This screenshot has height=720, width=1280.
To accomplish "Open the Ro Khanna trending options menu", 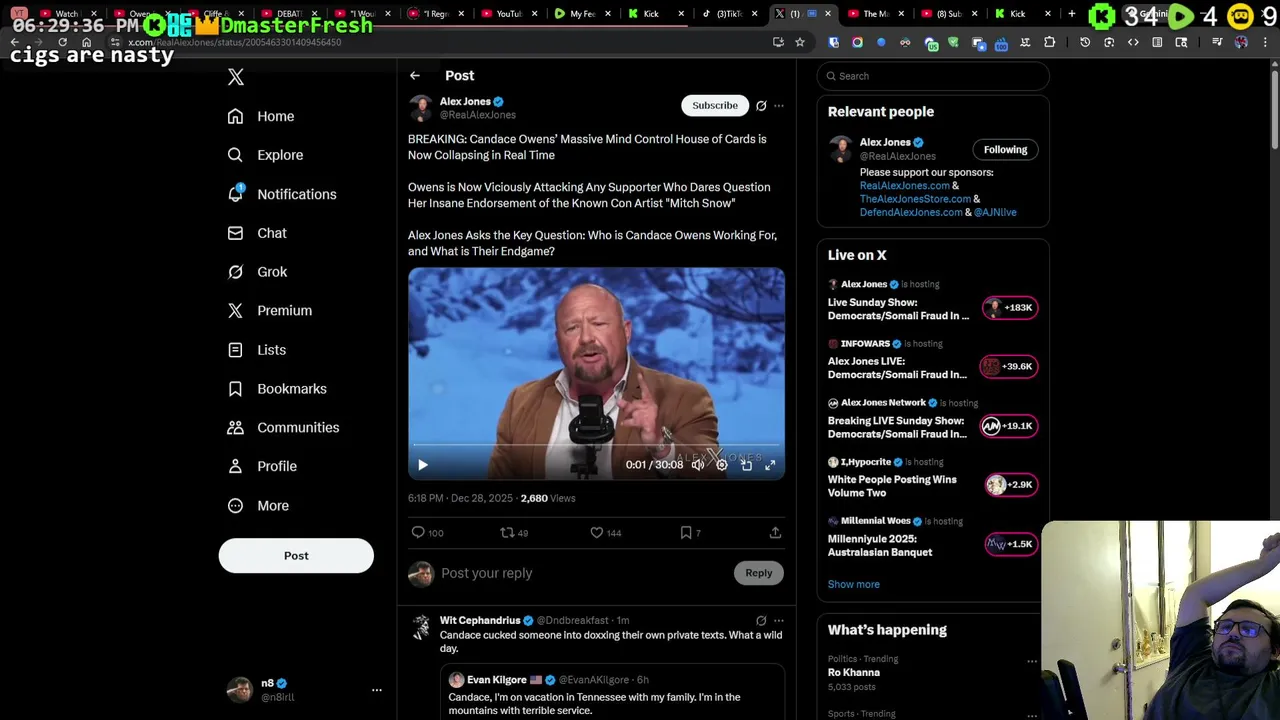I will tap(1032, 661).
